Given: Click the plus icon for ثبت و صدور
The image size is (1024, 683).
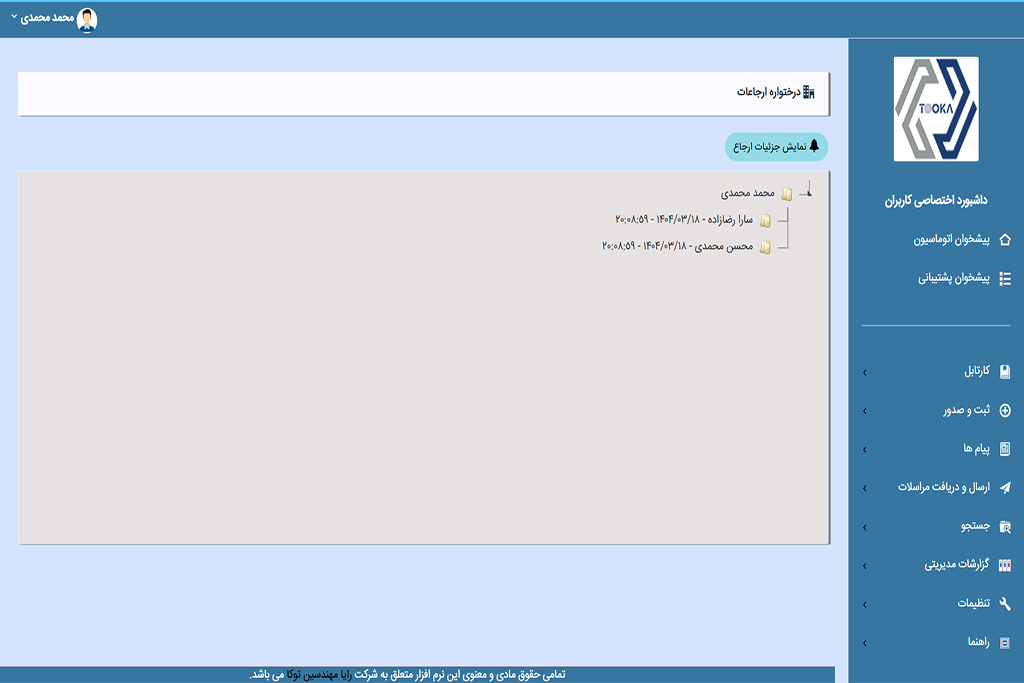Looking at the screenshot, I should (1005, 411).
